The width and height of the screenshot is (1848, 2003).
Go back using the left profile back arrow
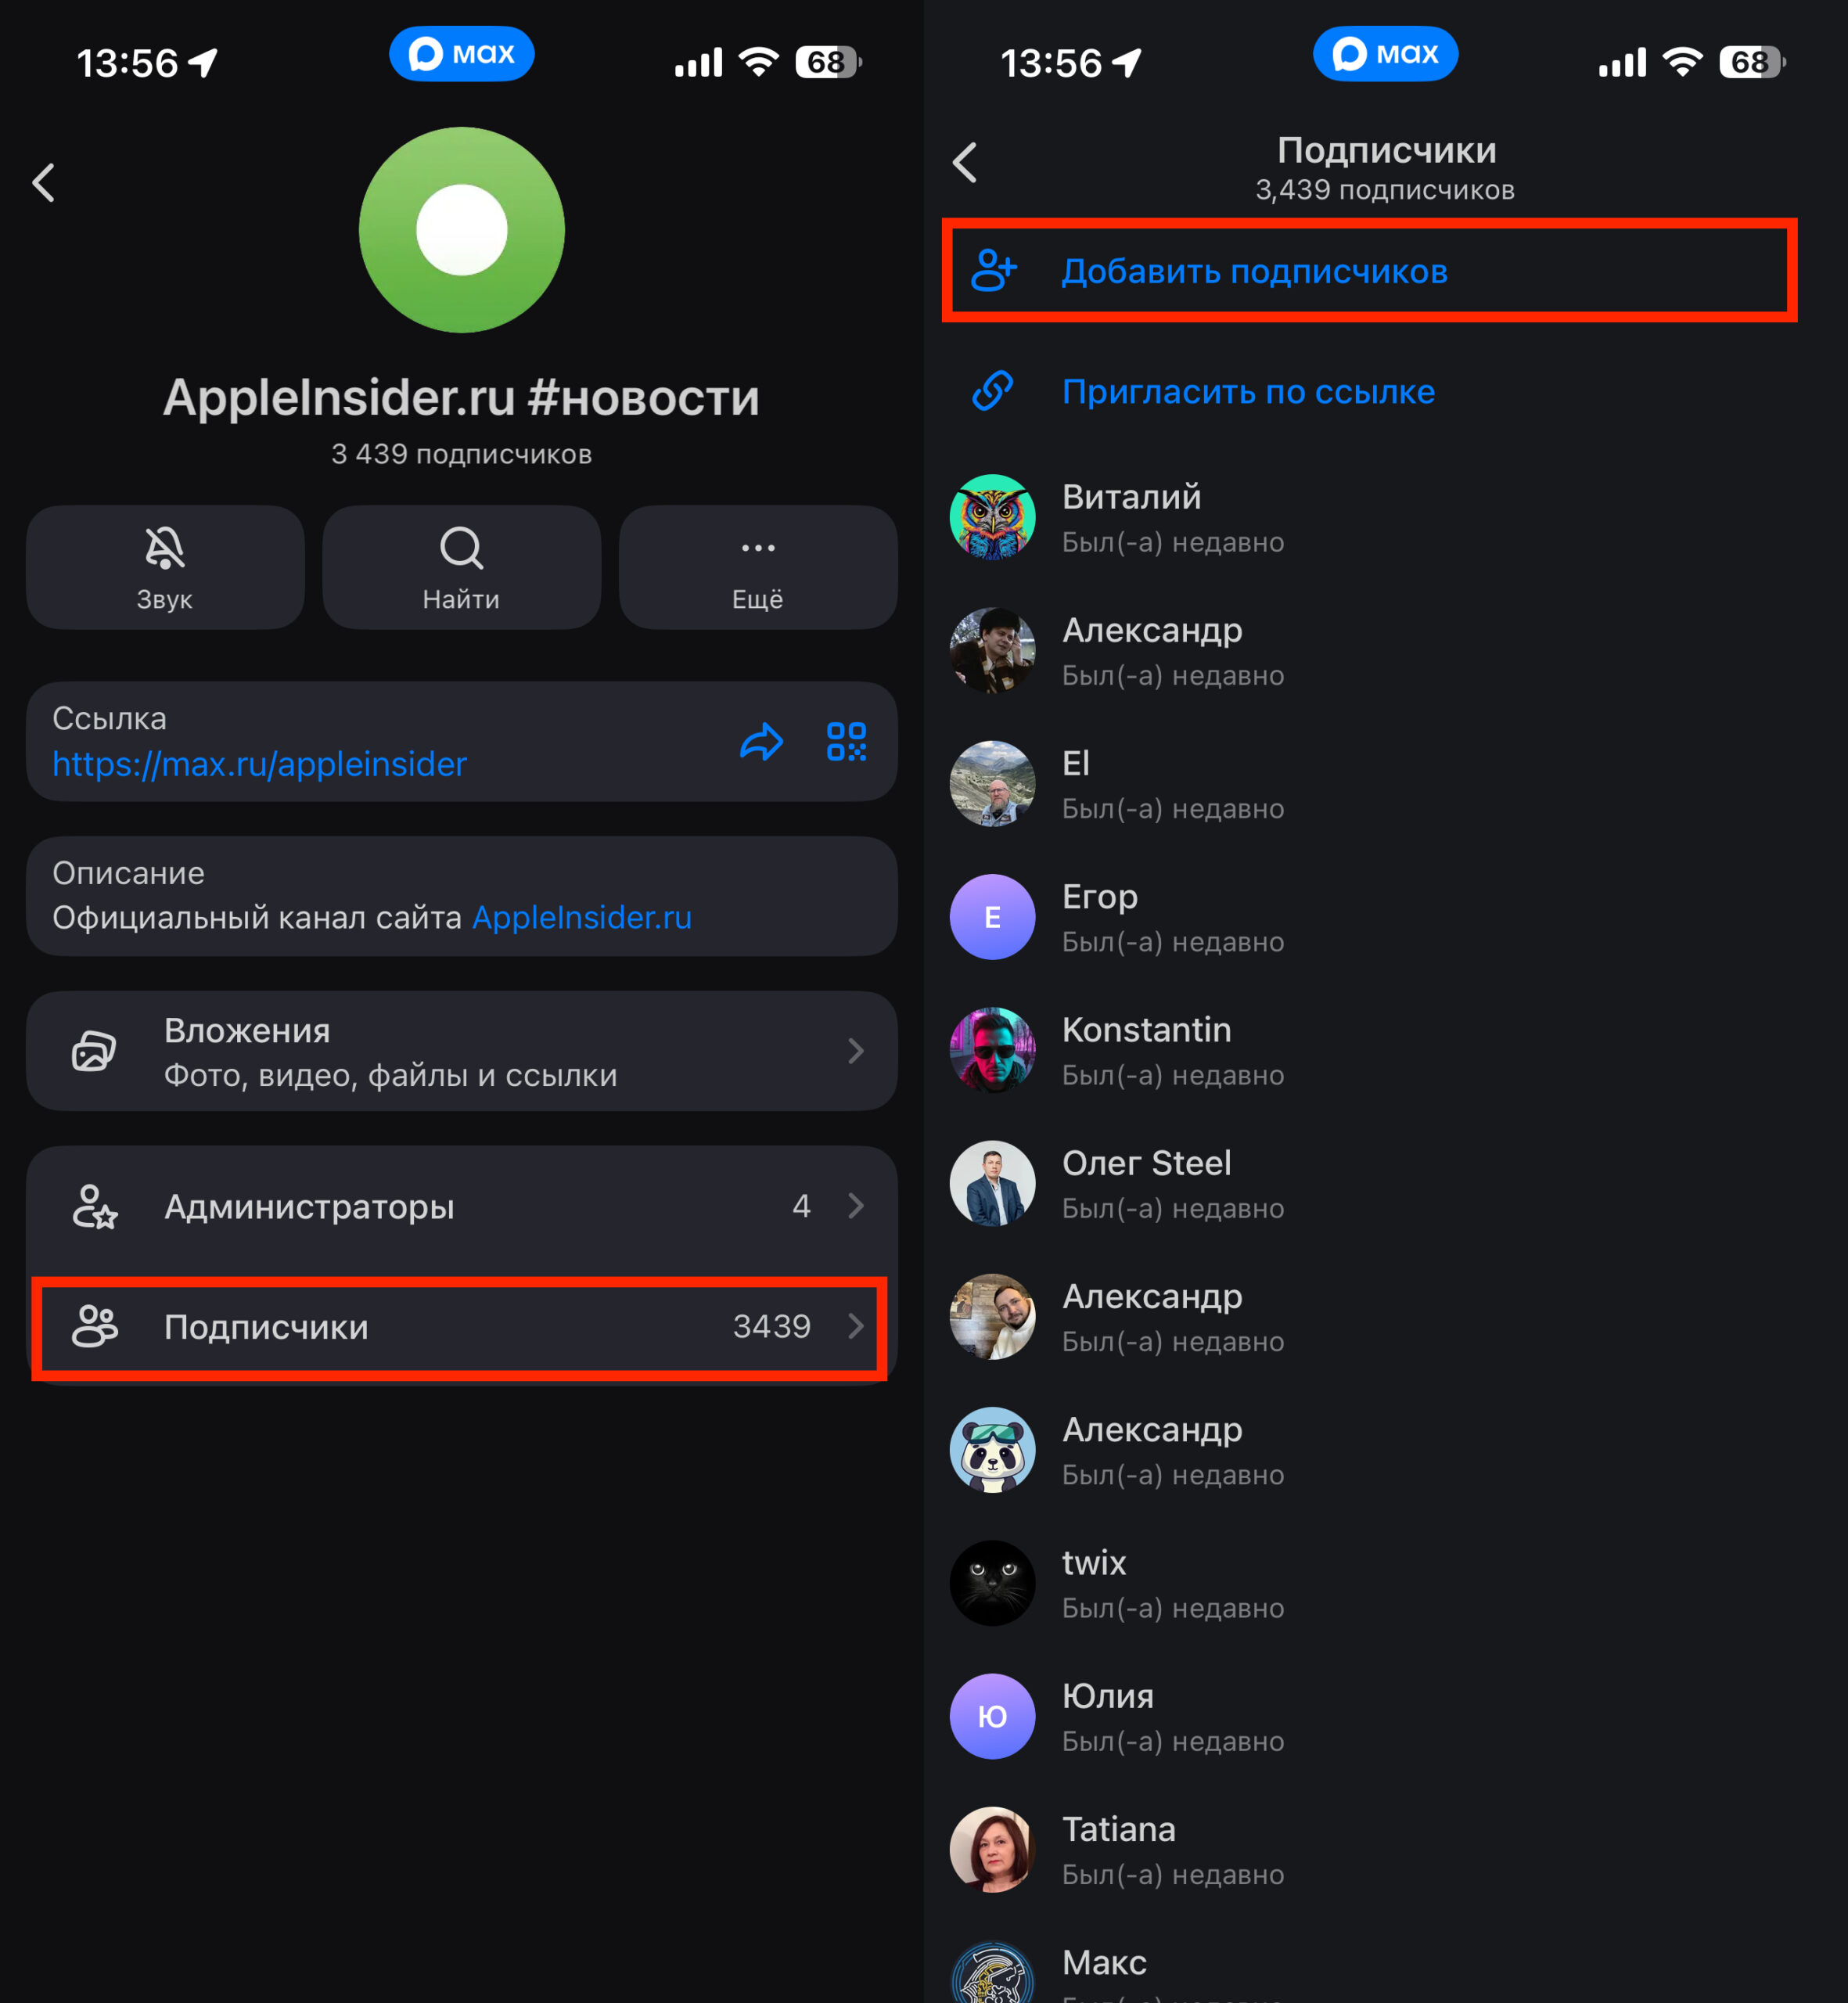[44, 183]
